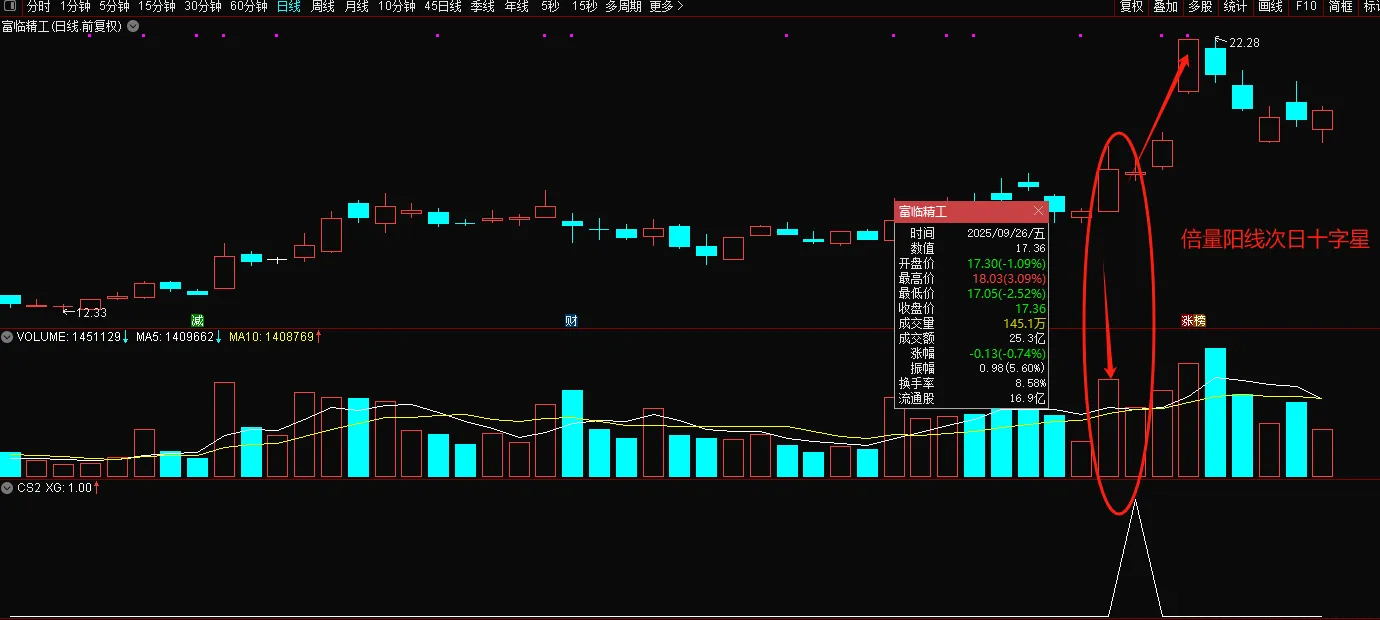Expand 更多 period options

click(666, 6)
